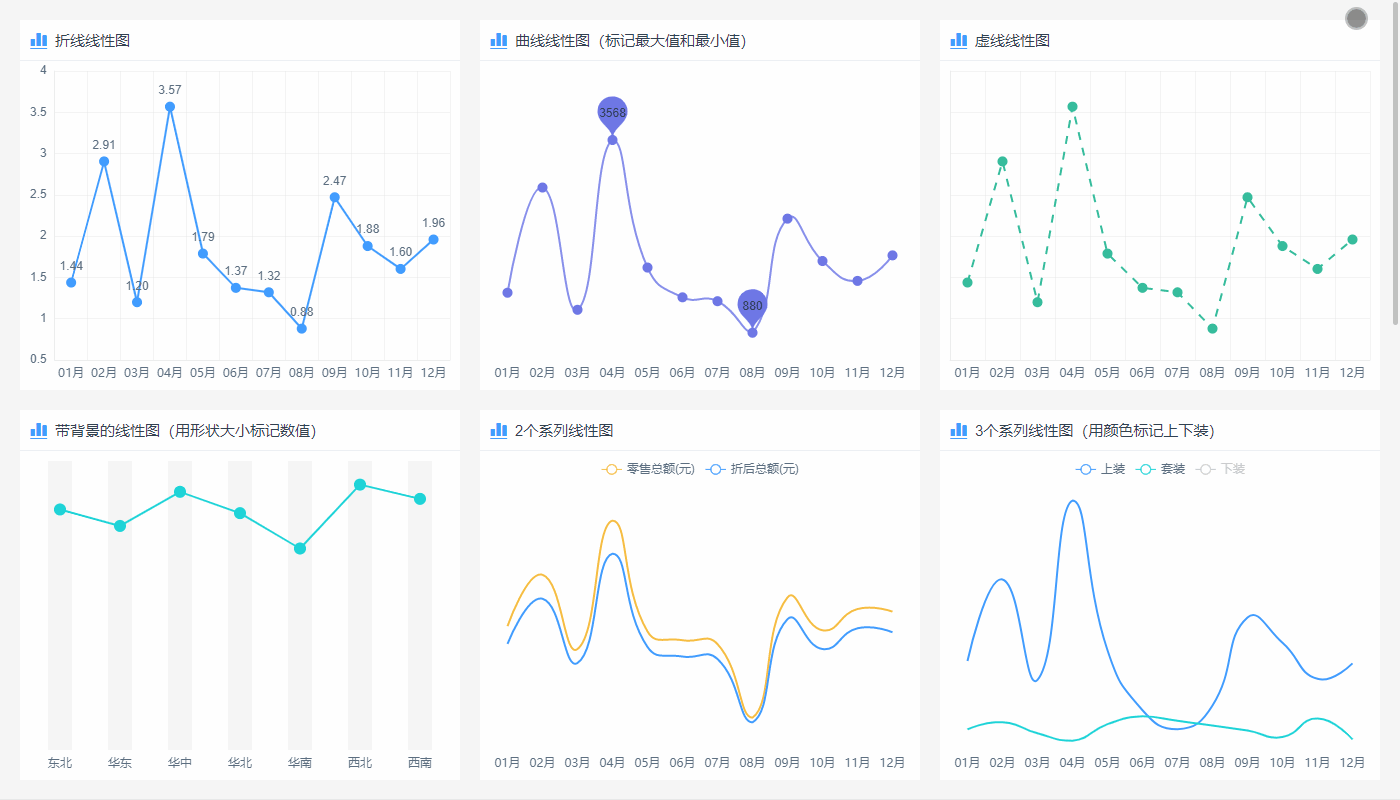Click the 0.88 data point for 08月
The height and width of the screenshot is (800, 1400).
(x=302, y=328)
